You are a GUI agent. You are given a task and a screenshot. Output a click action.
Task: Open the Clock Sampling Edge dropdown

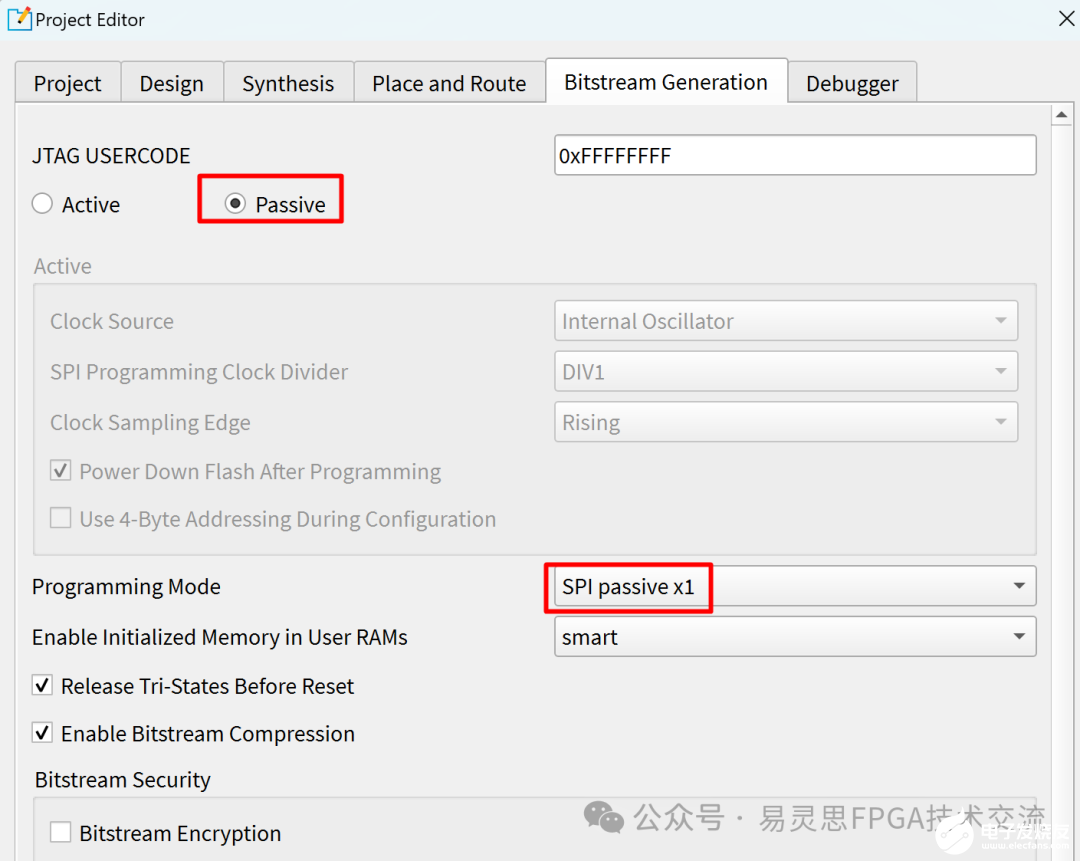click(x=786, y=422)
